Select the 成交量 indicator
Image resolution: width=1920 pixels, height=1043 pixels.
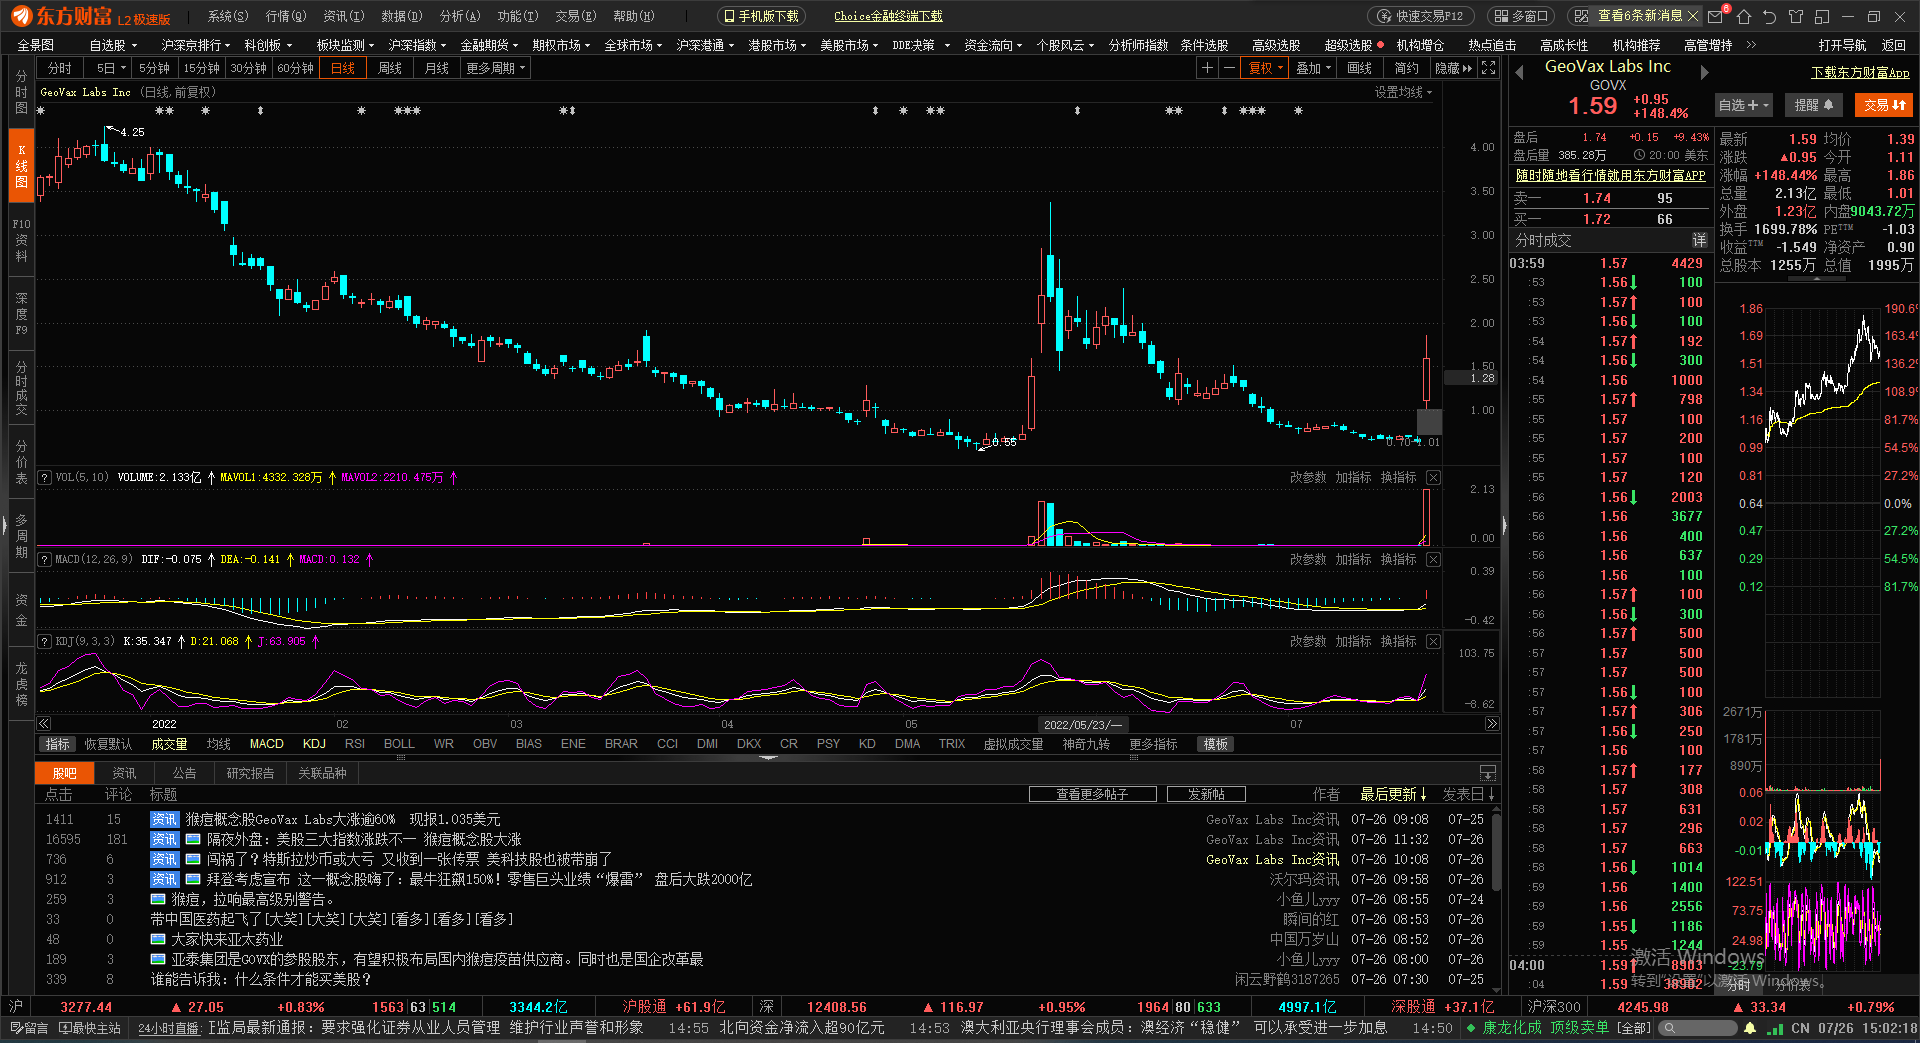(169, 744)
